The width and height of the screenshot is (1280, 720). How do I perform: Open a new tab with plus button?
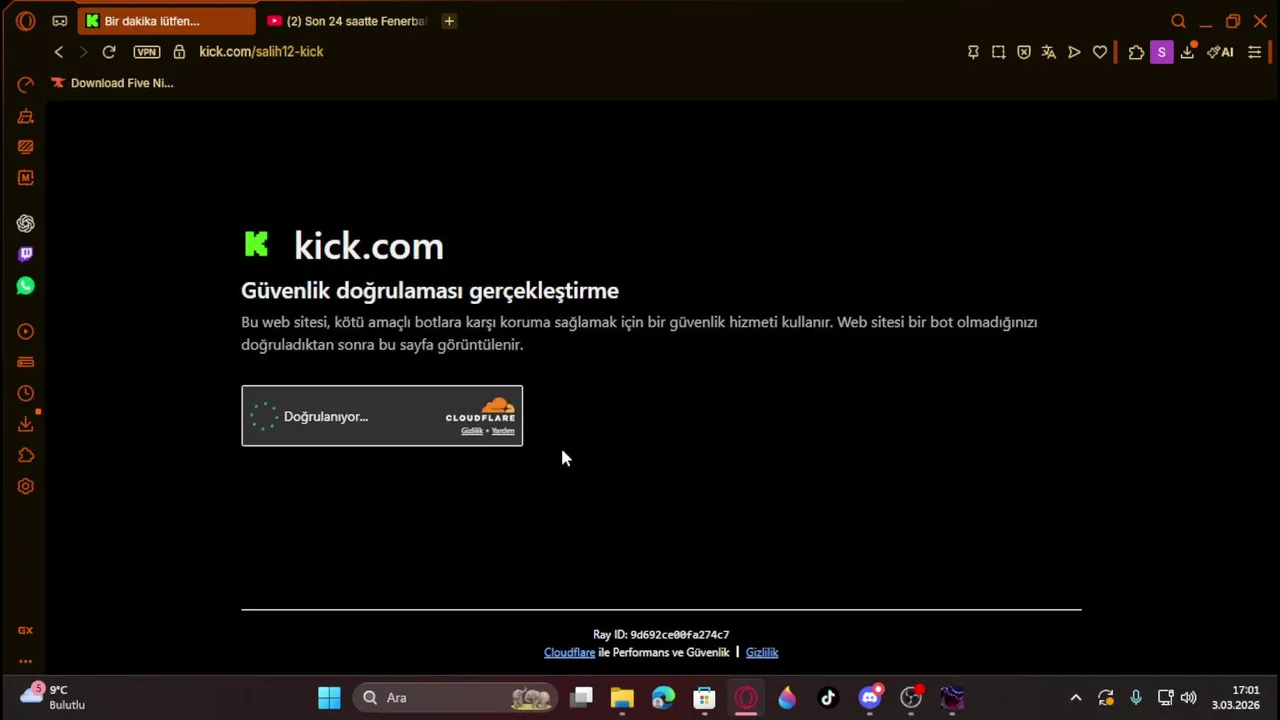point(449,21)
